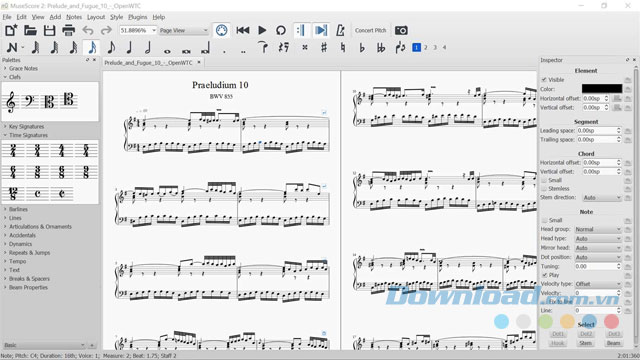Screen dimensions: 640x360
Task: Switch to voice 4
Action: point(444,47)
